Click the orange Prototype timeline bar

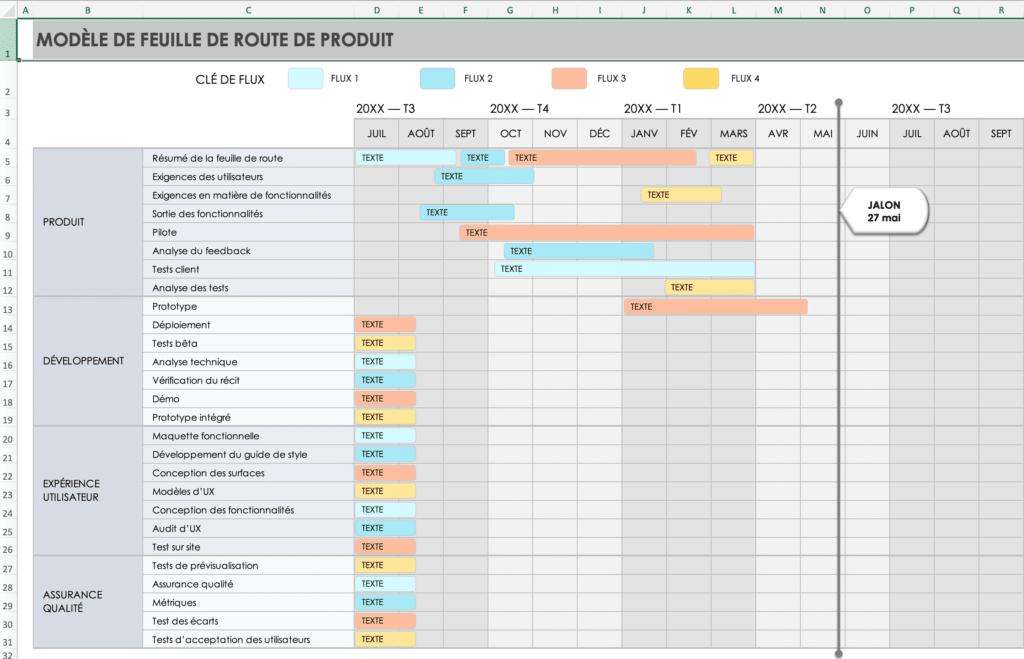[715, 307]
